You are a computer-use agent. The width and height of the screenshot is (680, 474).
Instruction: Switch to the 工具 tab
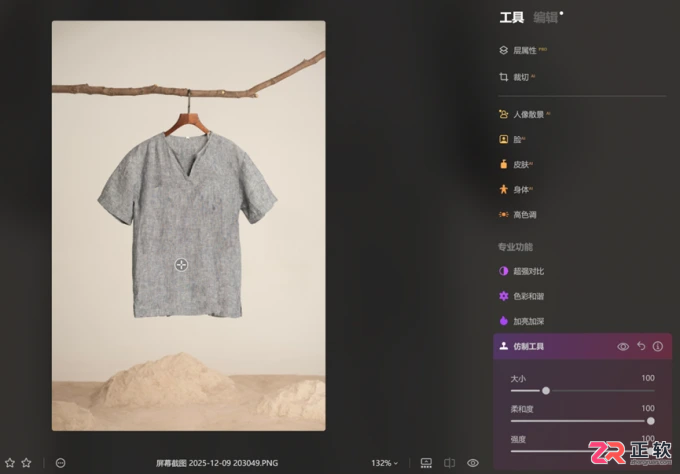pos(511,18)
